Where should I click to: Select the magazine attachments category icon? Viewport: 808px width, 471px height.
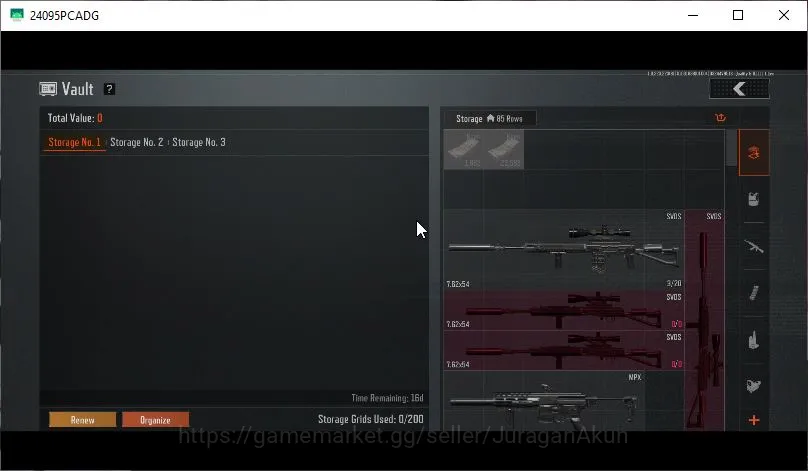coord(754,293)
